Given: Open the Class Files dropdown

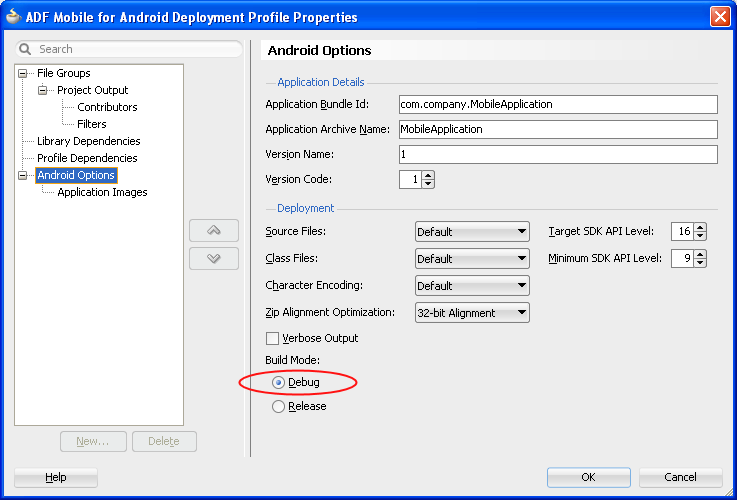Looking at the screenshot, I should (x=472, y=258).
